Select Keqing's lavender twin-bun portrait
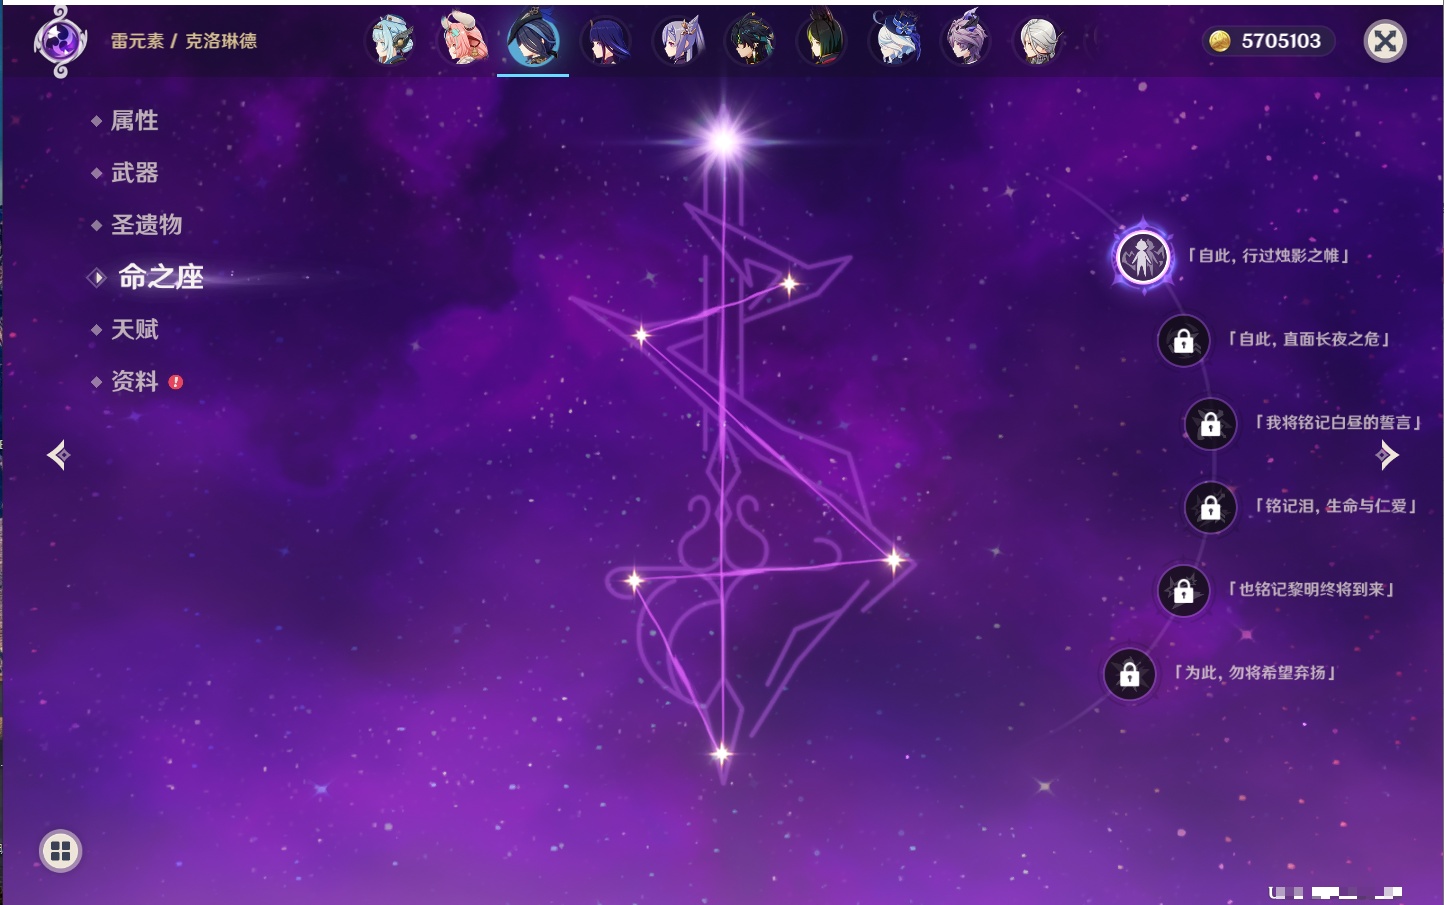This screenshot has height=905, width=1444. click(679, 41)
